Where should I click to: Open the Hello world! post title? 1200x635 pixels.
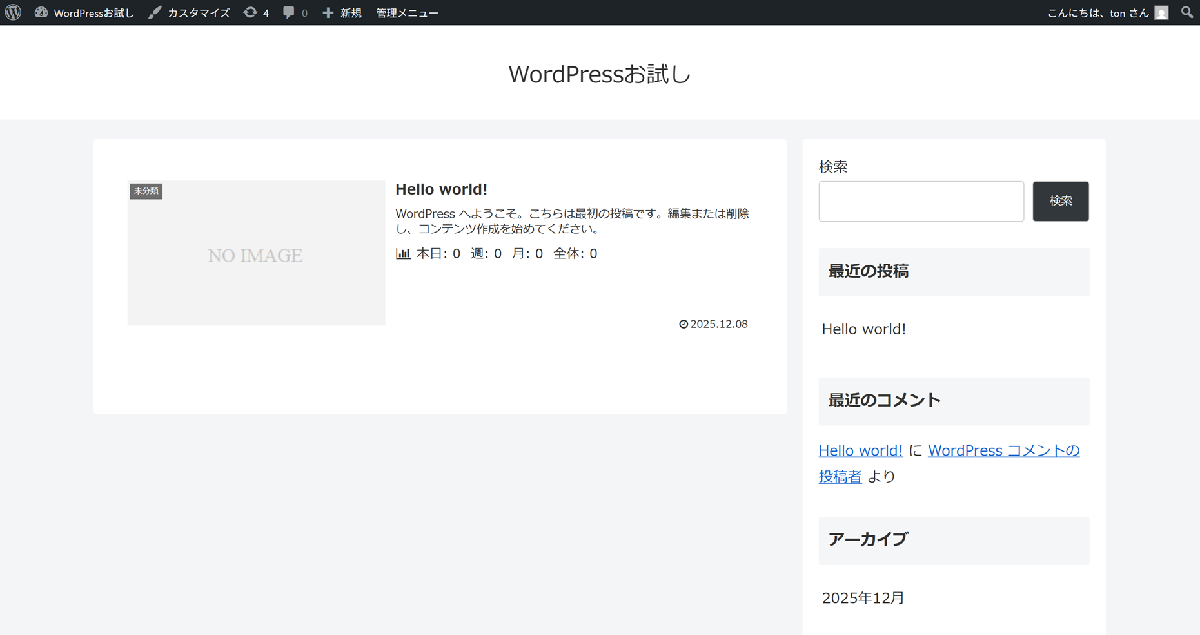441,189
